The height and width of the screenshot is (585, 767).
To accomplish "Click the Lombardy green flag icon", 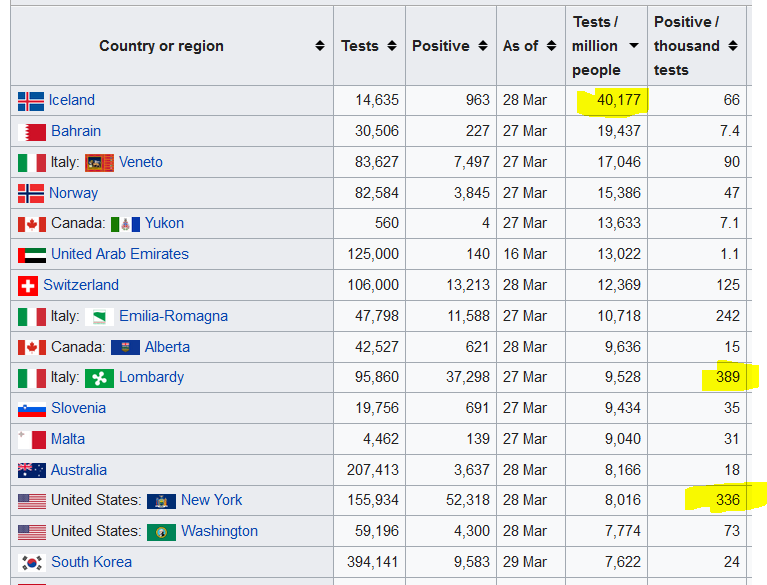I will (x=99, y=378).
